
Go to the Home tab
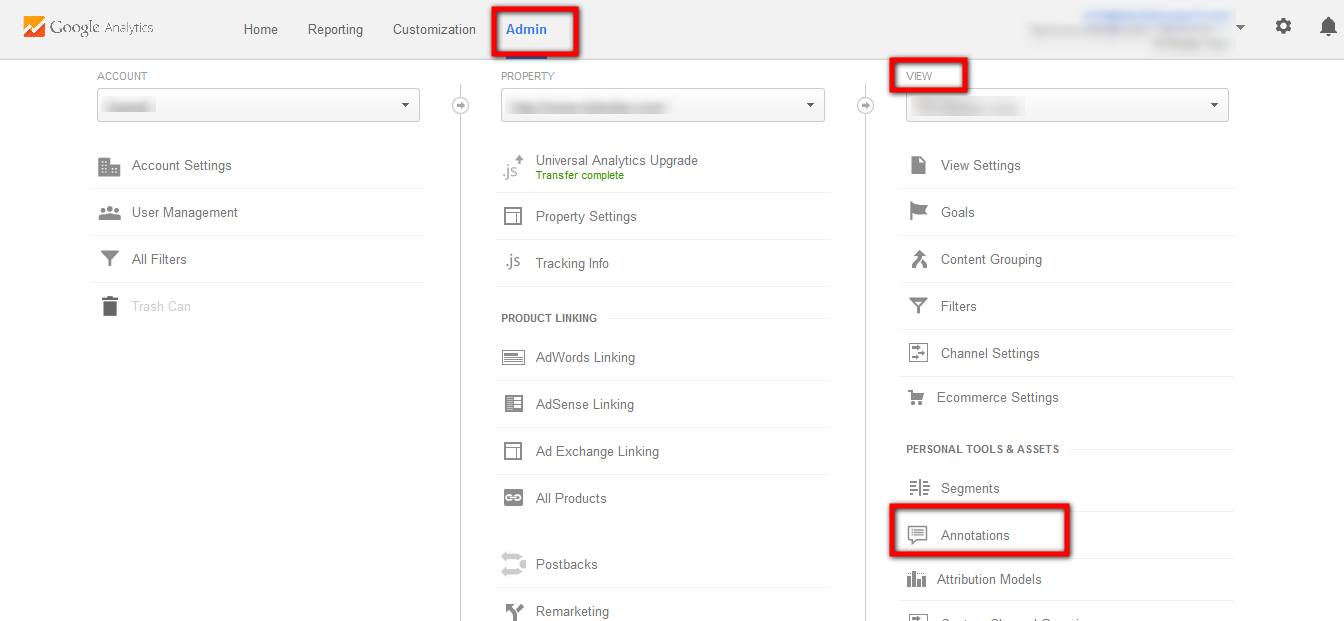[261, 30]
